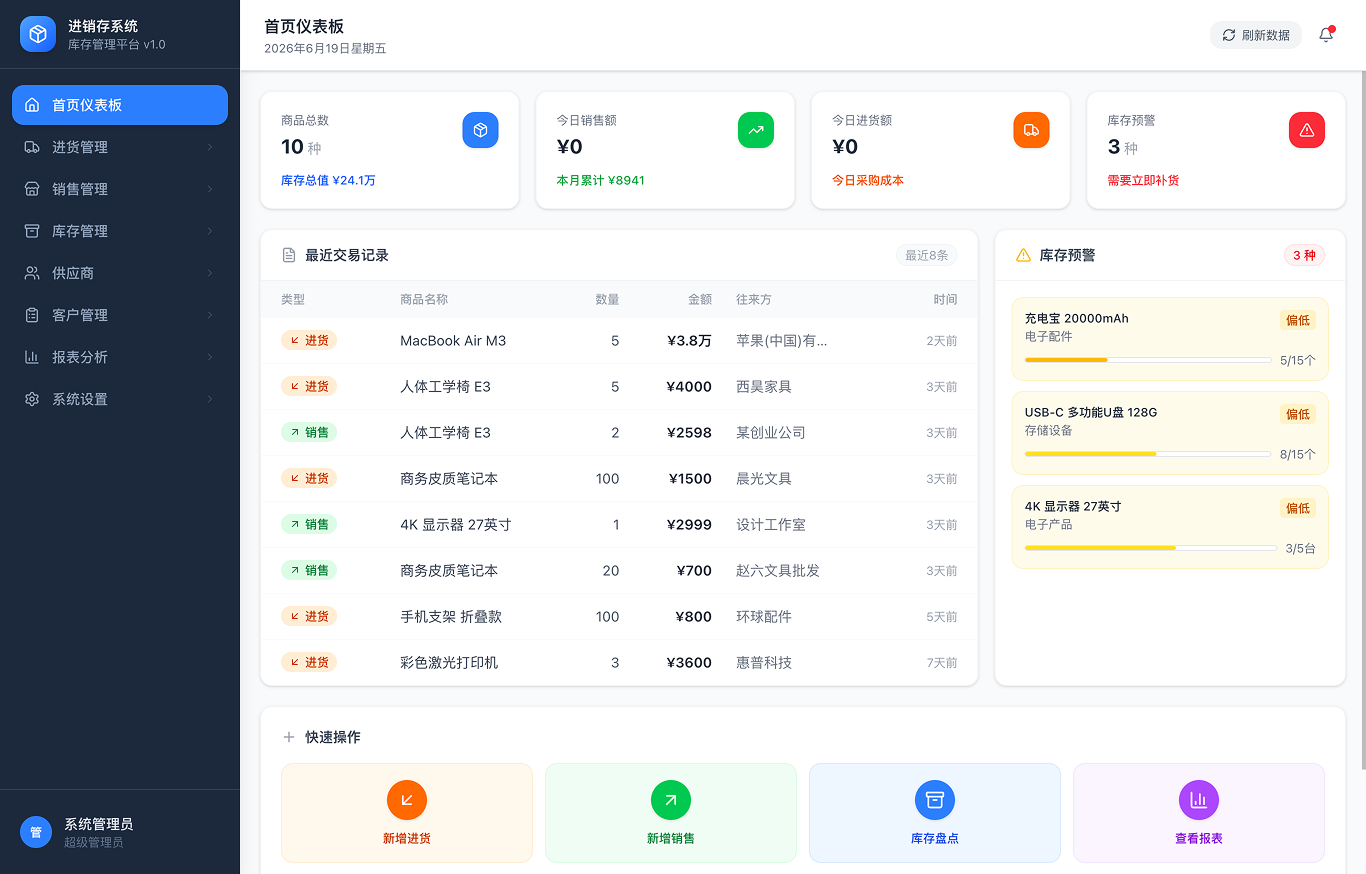Screen dimensions: 1366x874
Task: Click the 需要立即补货 warning text
Action: tap(1143, 181)
